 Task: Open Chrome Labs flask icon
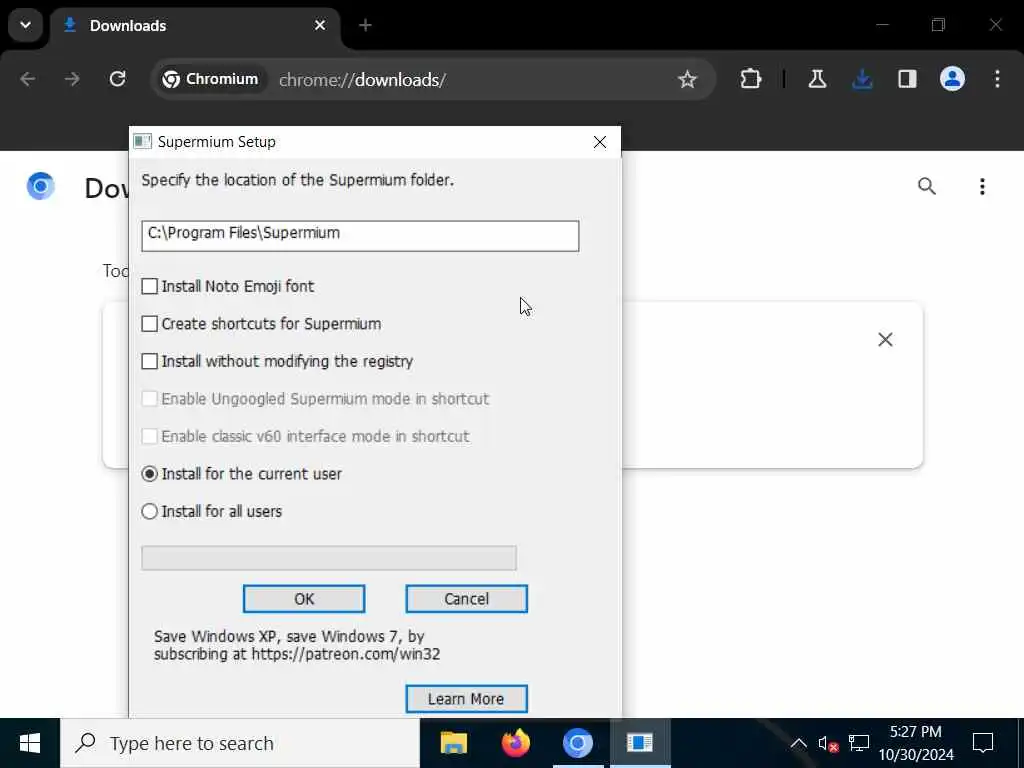817,79
